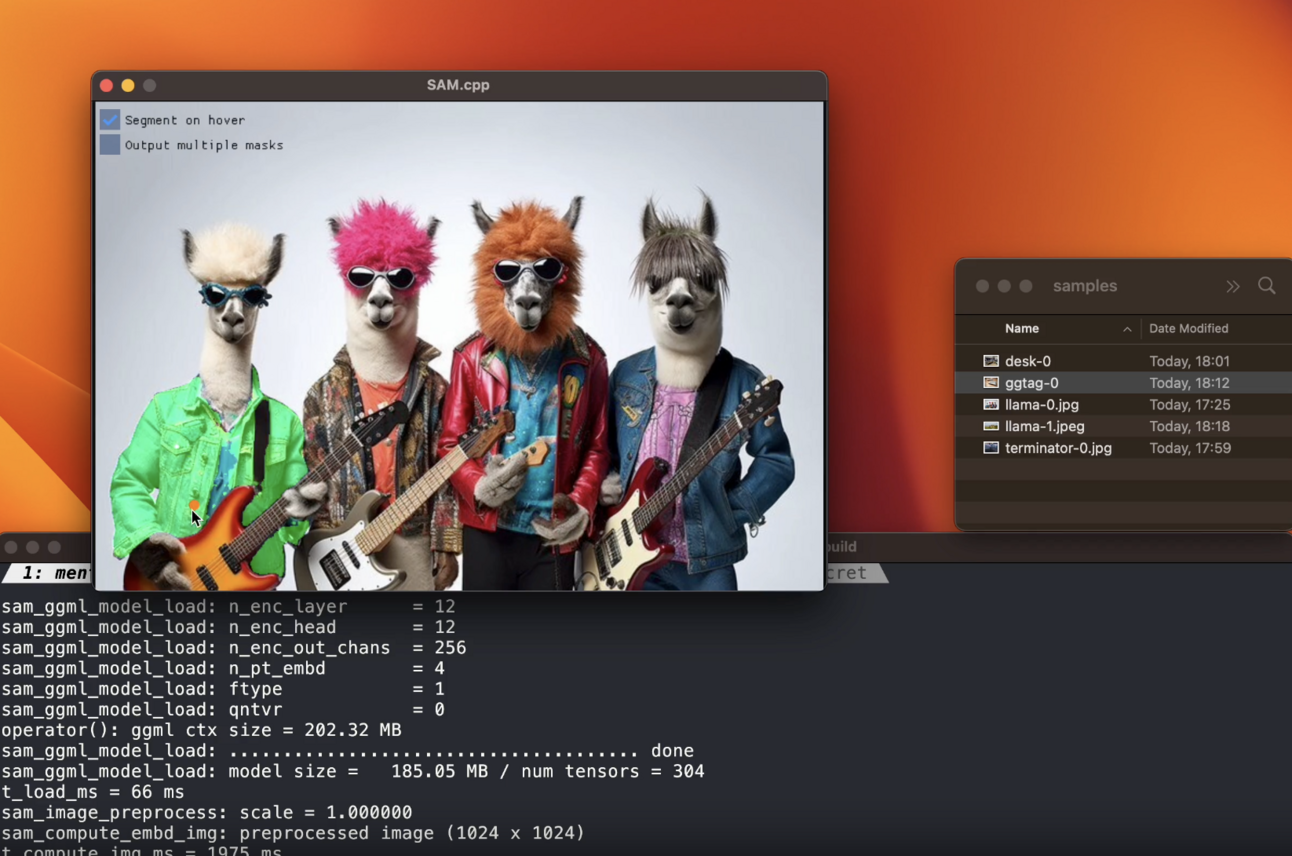Click the date "Today, 18:12"
This screenshot has width=1292, height=856.
click(1190, 383)
